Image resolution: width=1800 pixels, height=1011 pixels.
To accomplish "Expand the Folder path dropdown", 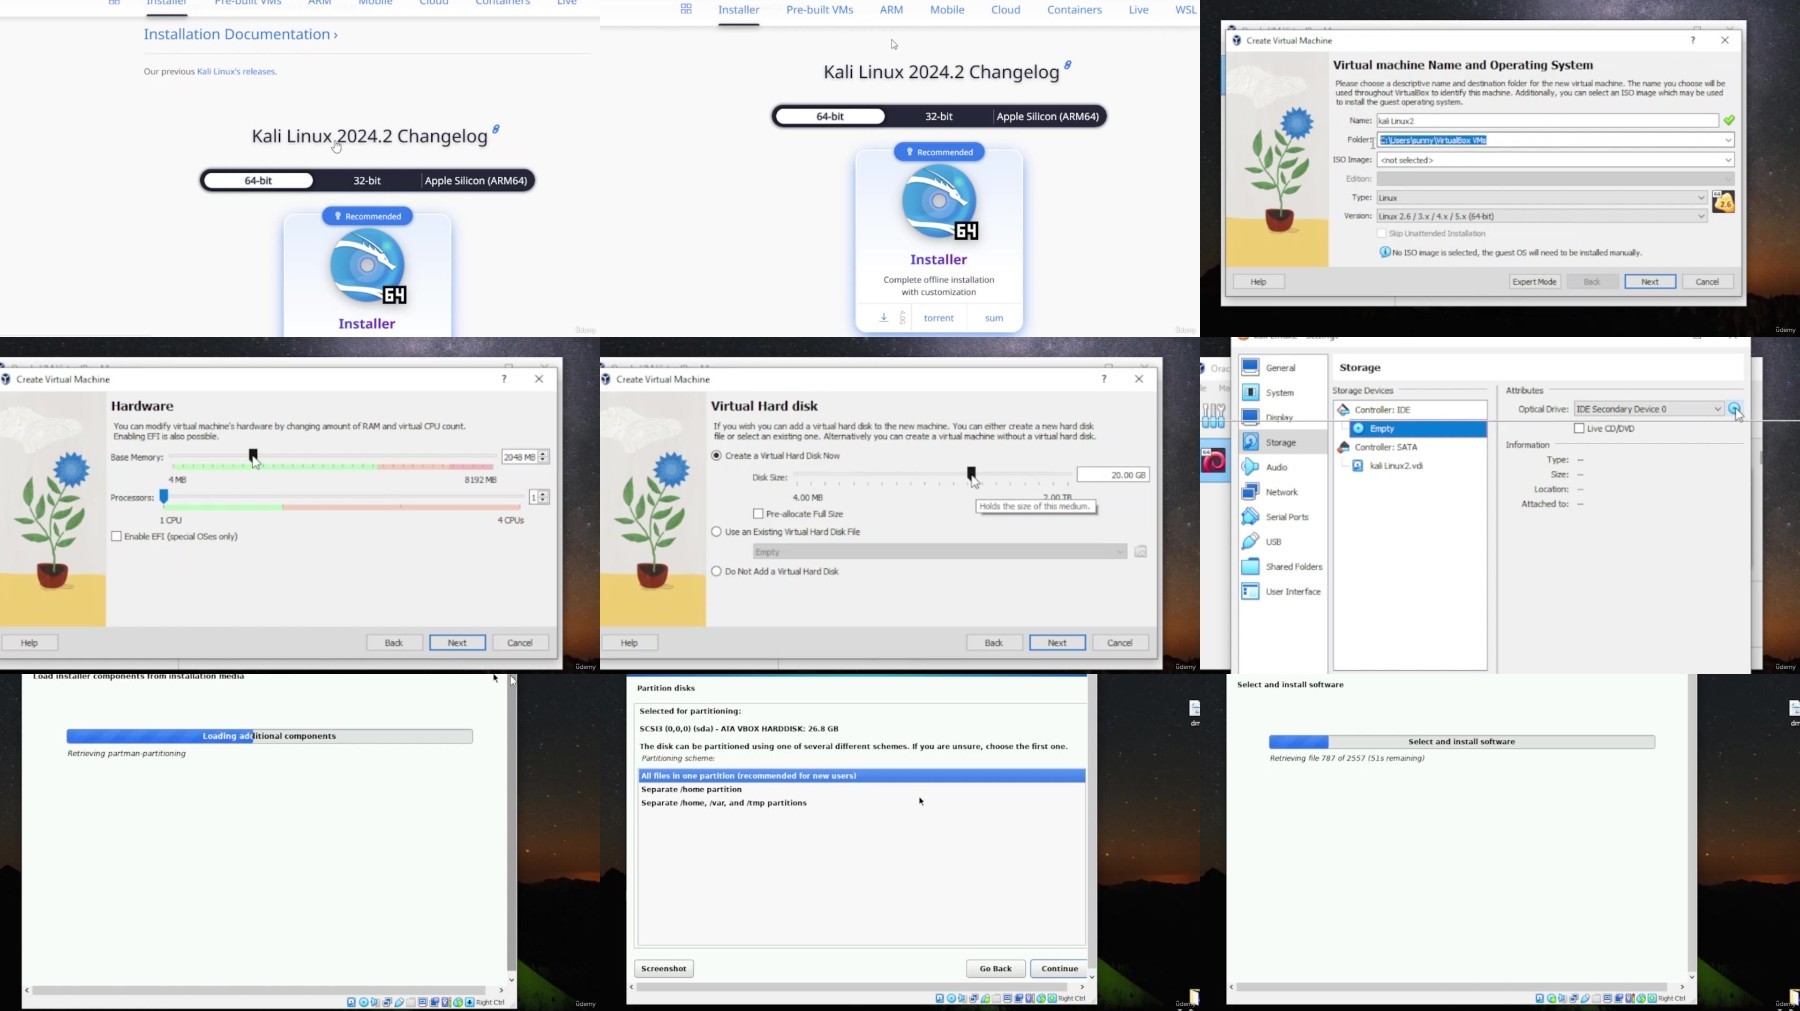I will 1727,140.
